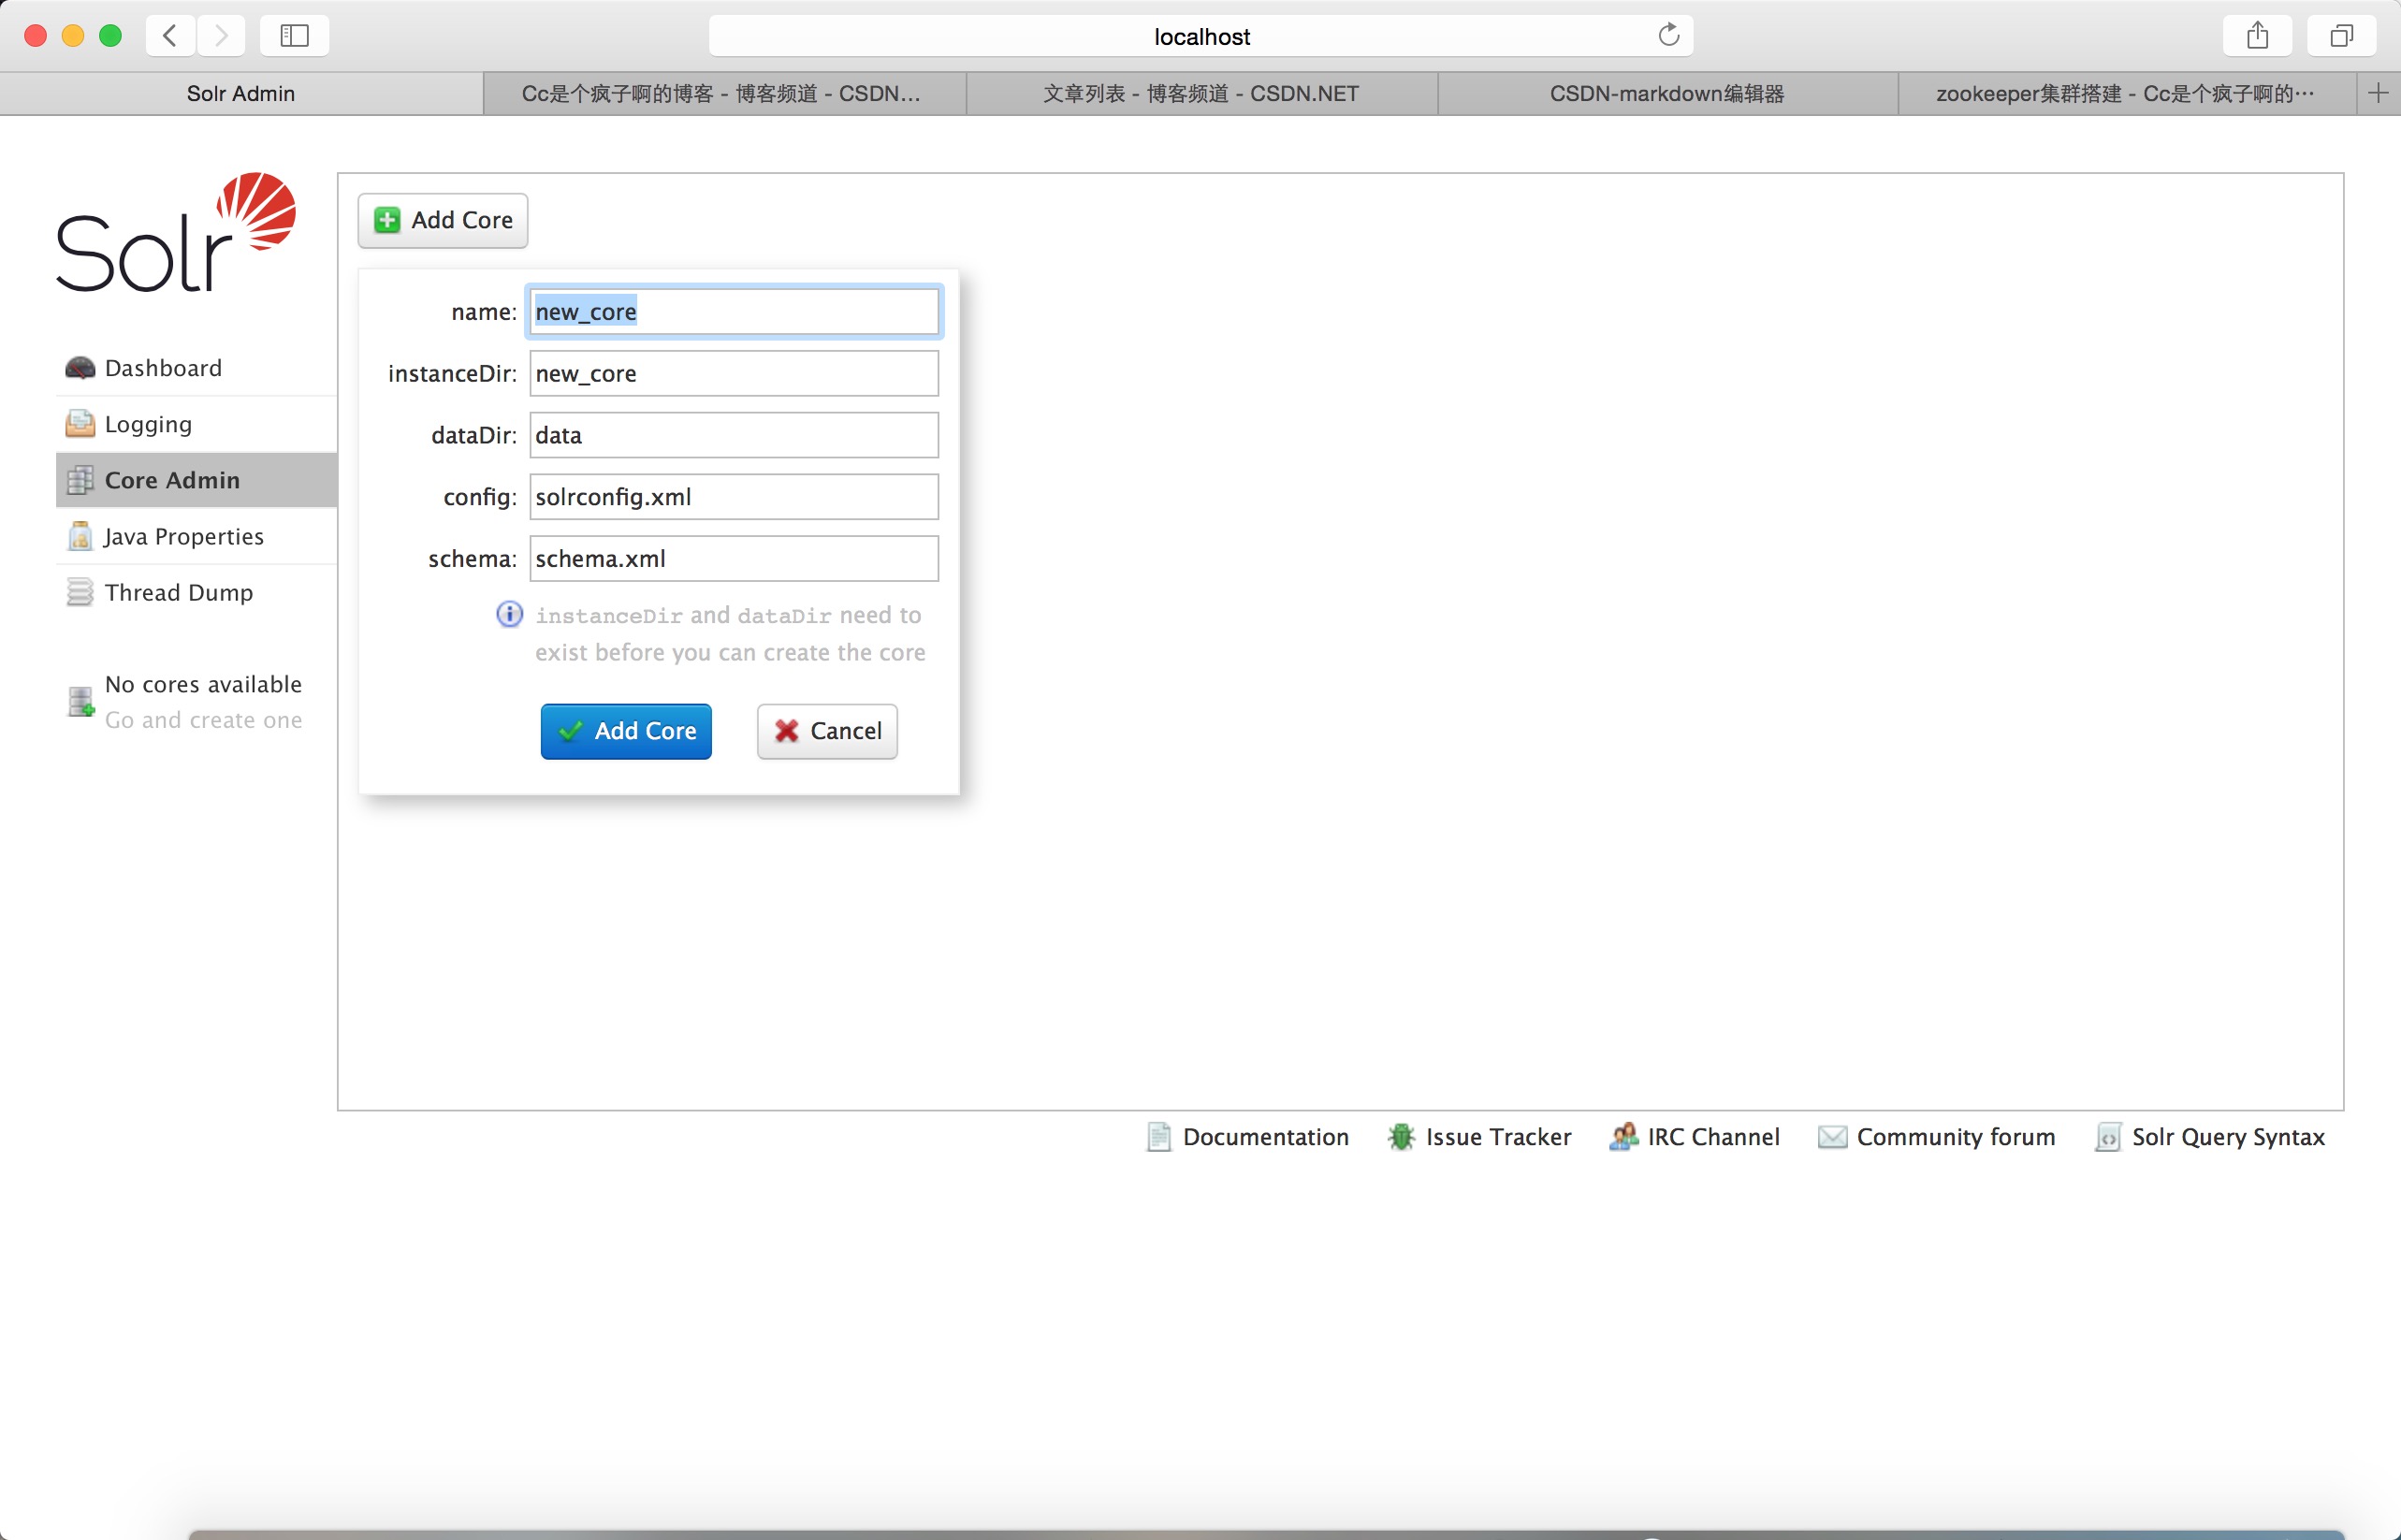Viewport: 2401px width, 1540px height.
Task: Click the Java Properties jar icon
Action: (x=80, y=536)
